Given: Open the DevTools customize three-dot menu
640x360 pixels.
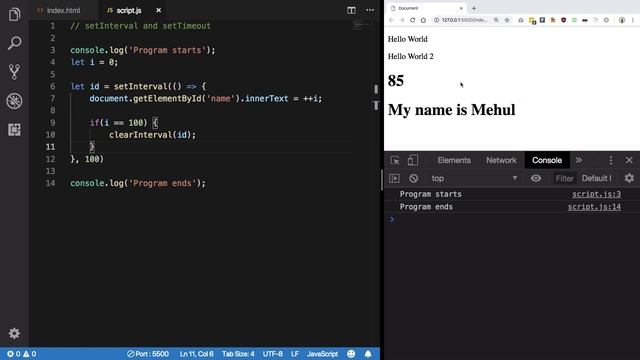Looking at the screenshot, I should point(611,160).
